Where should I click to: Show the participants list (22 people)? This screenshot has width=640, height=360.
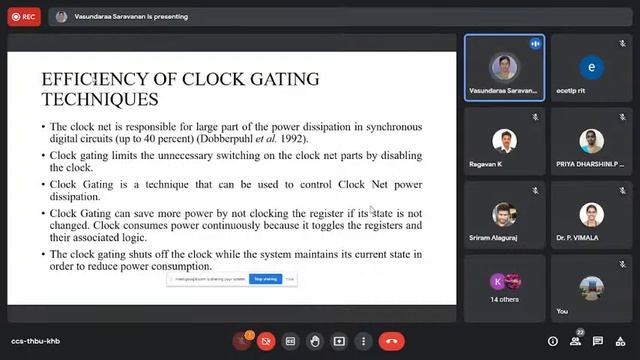click(x=576, y=341)
